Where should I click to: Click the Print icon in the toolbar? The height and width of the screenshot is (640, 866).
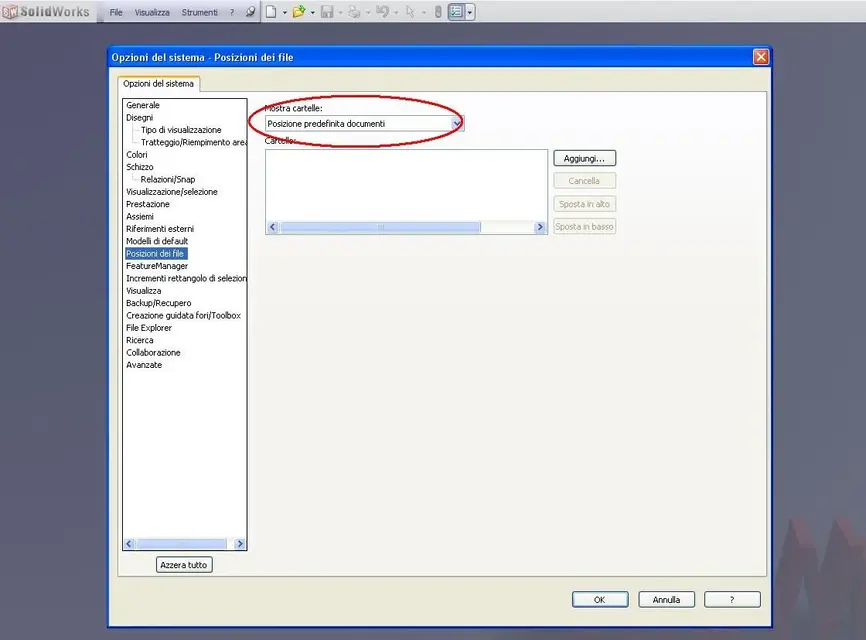354,12
